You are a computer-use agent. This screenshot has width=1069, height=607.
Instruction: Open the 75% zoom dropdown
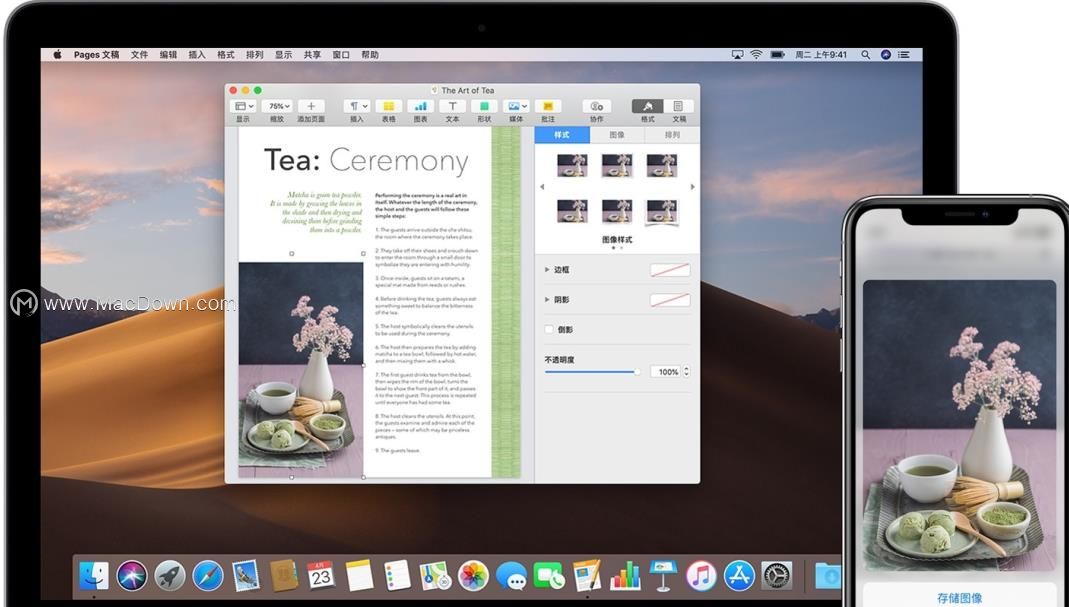point(277,106)
